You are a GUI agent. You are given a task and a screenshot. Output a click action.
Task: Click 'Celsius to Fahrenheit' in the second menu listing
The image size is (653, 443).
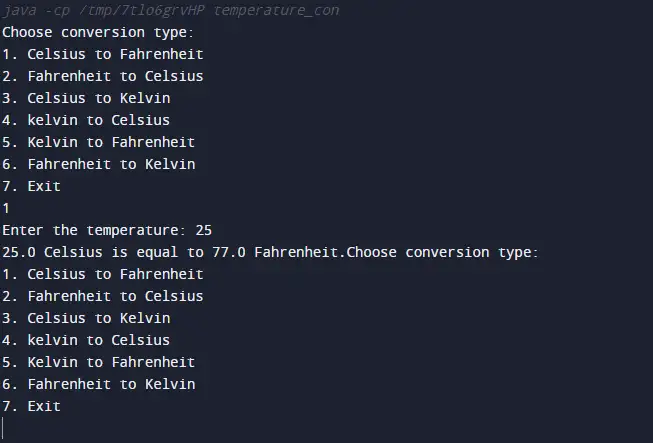[x=115, y=274]
